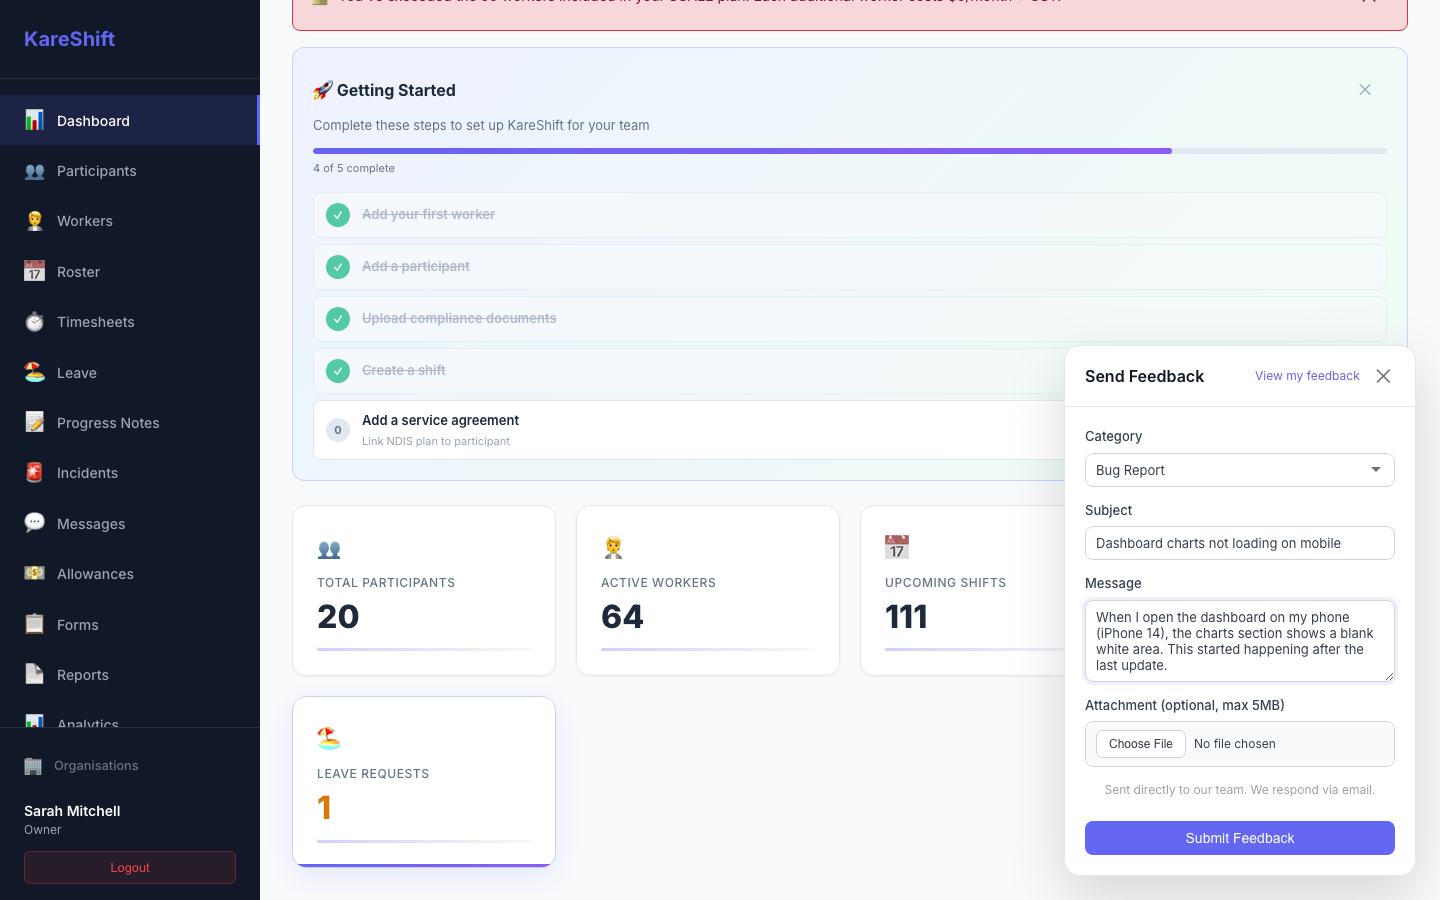
Task: Click the KareShift logo link
Action: click(69, 39)
